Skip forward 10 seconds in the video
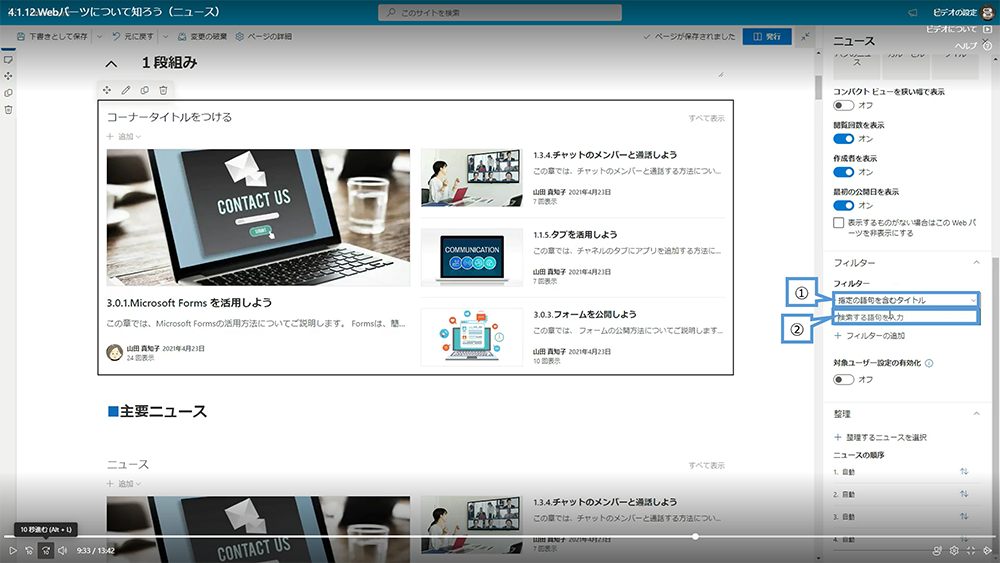The image size is (1000, 563). pos(46,550)
